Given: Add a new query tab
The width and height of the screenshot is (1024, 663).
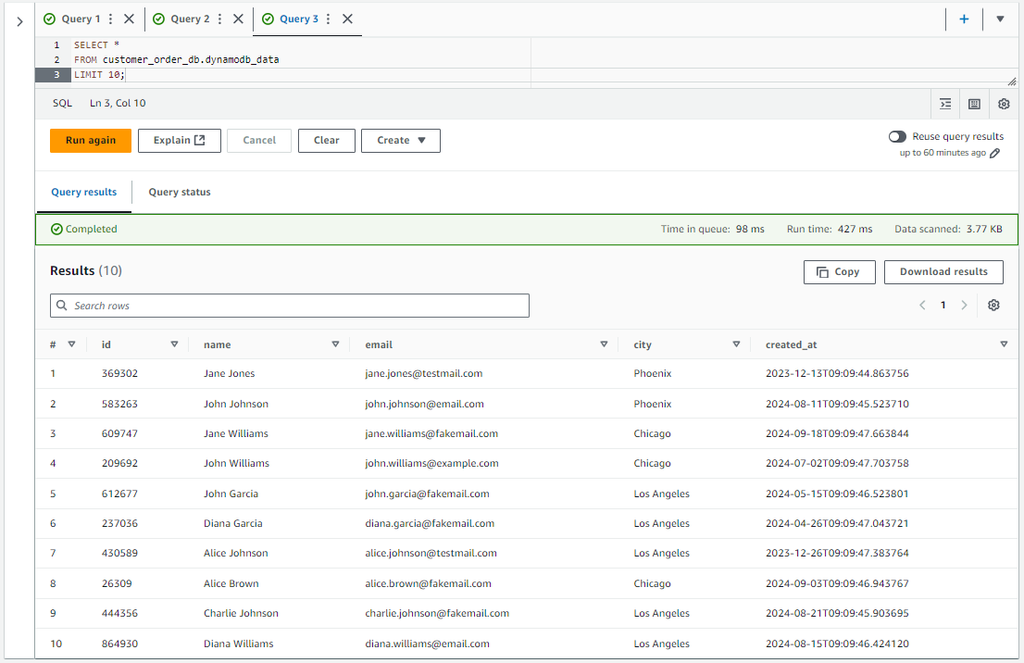Looking at the screenshot, I should (x=964, y=19).
